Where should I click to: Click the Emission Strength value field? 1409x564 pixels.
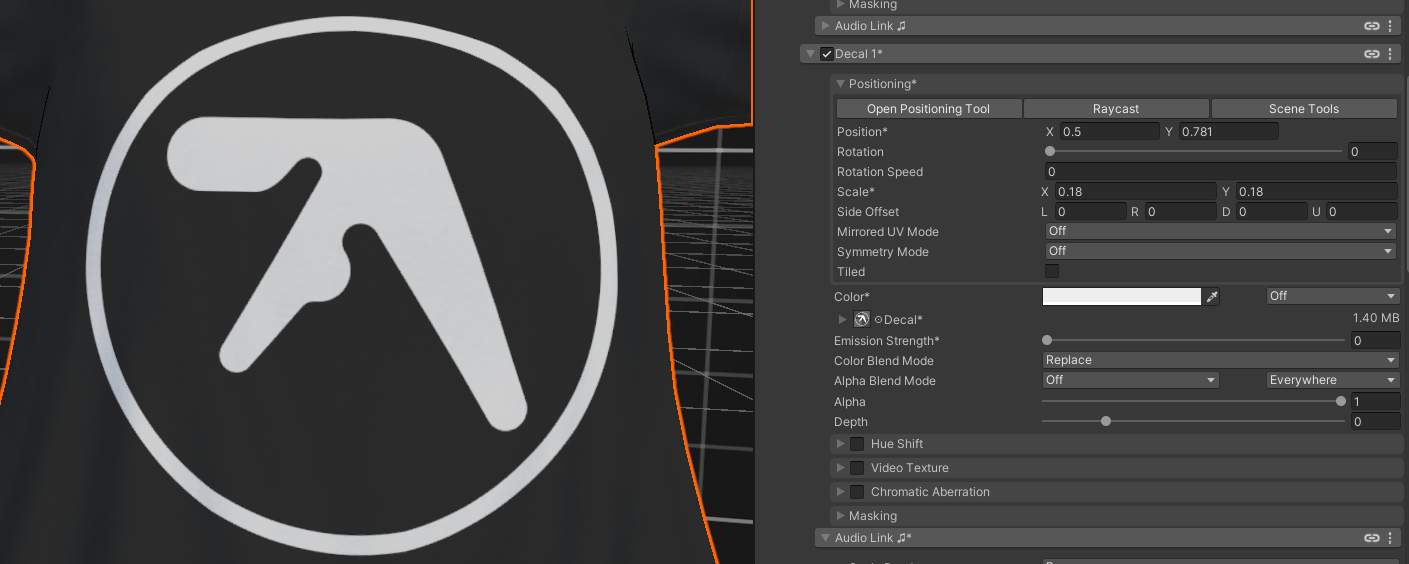[1374, 340]
